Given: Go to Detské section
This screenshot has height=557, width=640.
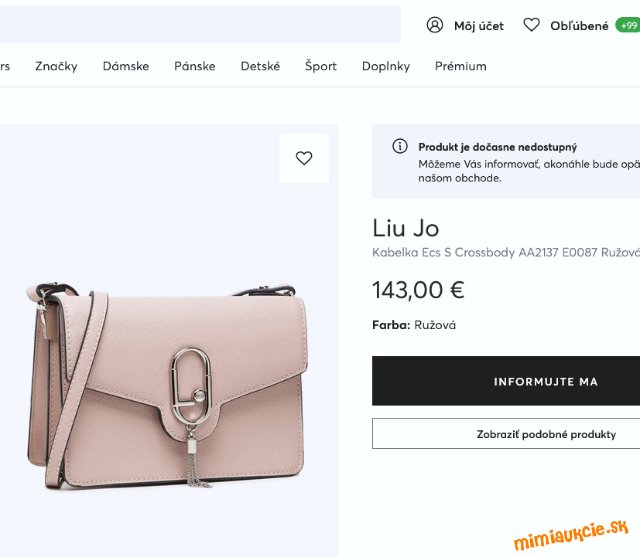Looking at the screenshot, I should click(260, 66).
